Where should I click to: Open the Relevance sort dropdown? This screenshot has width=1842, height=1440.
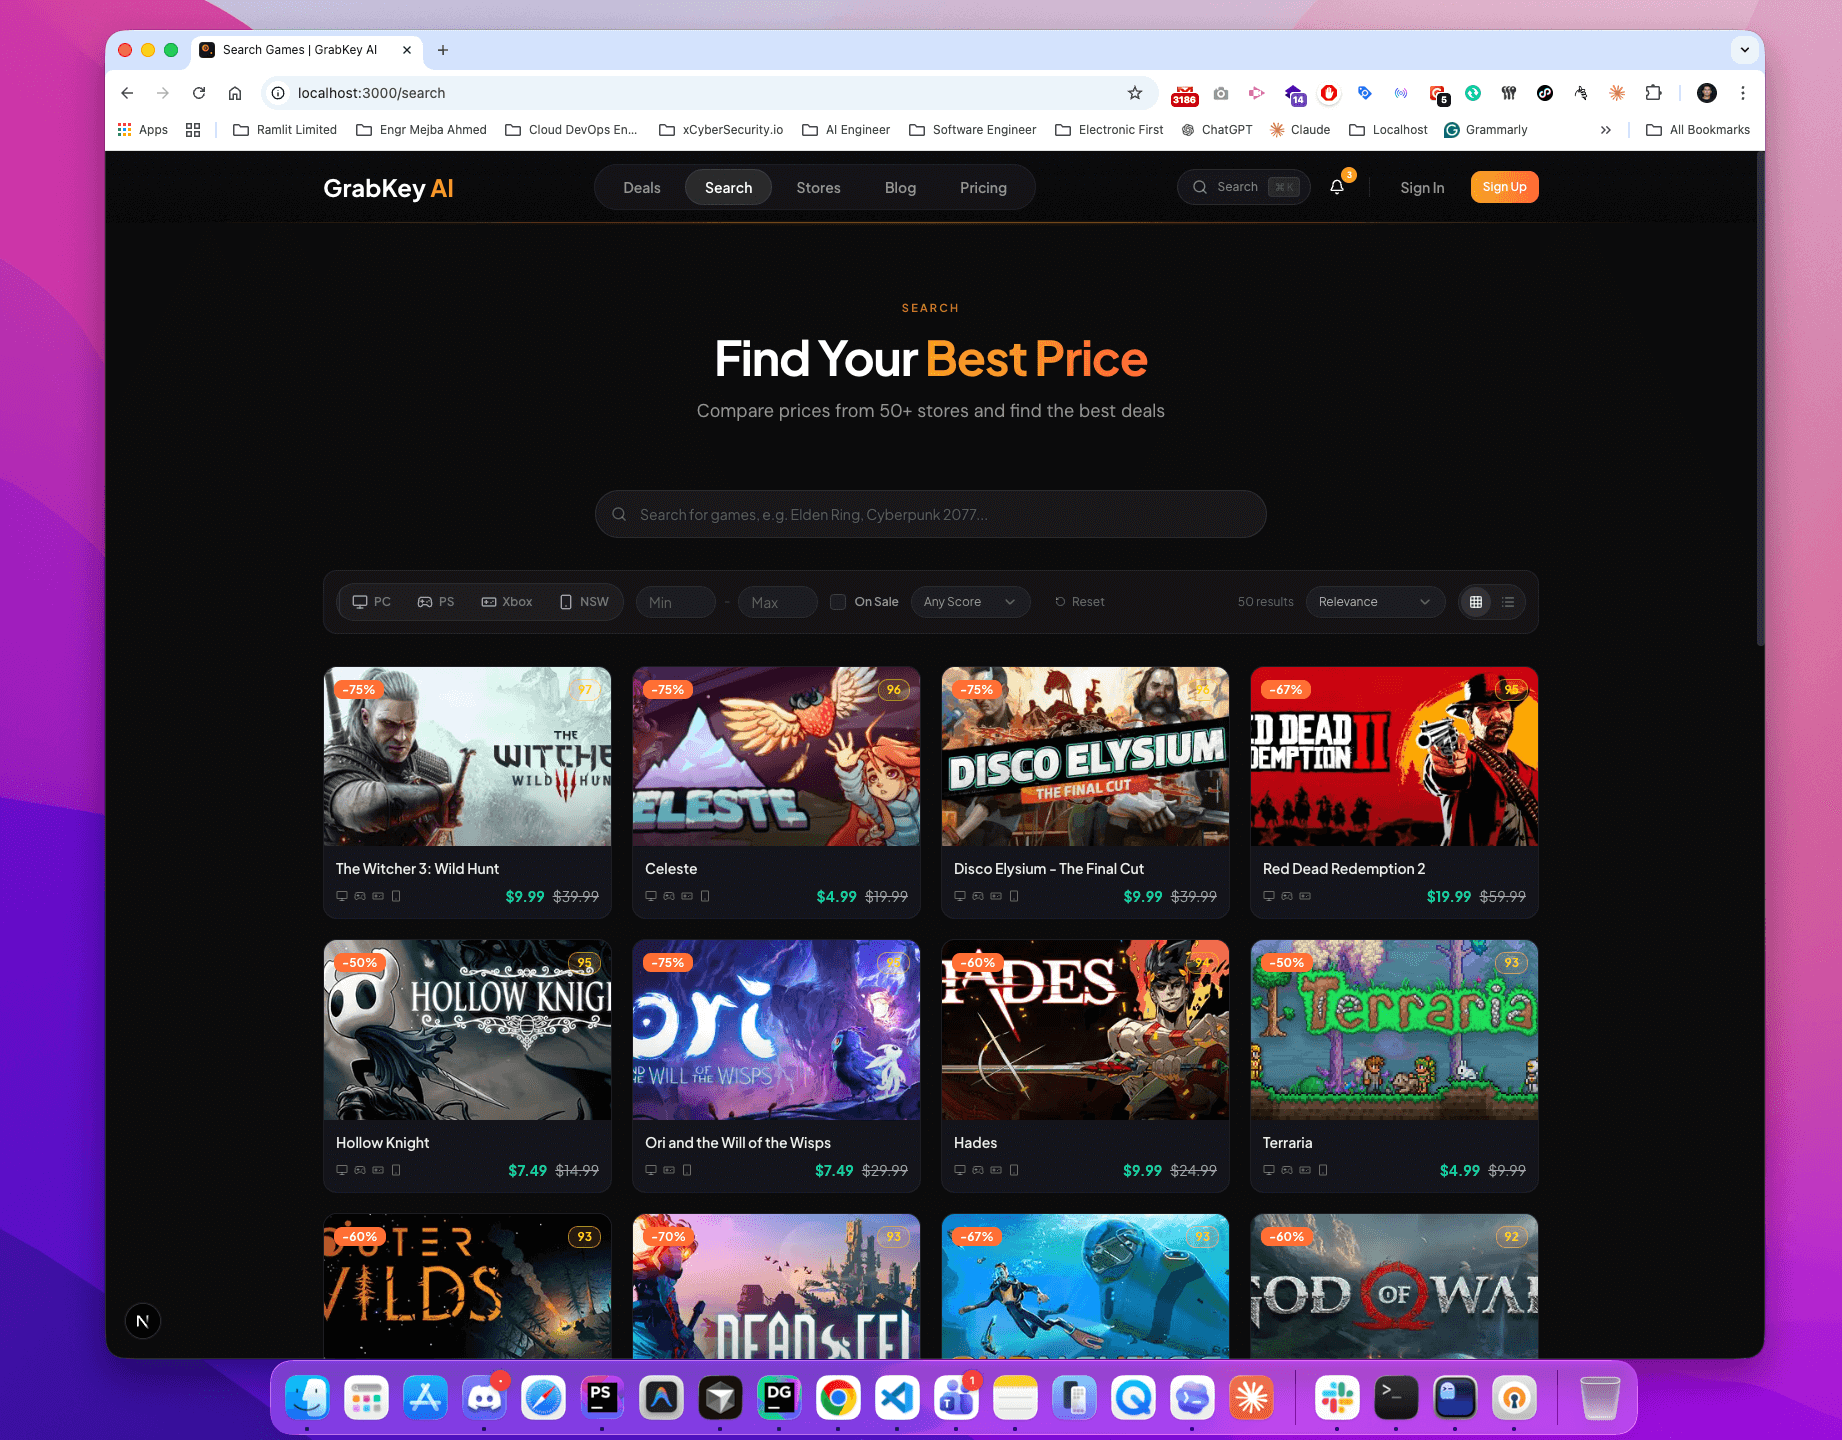click(x=1375, y=601)
